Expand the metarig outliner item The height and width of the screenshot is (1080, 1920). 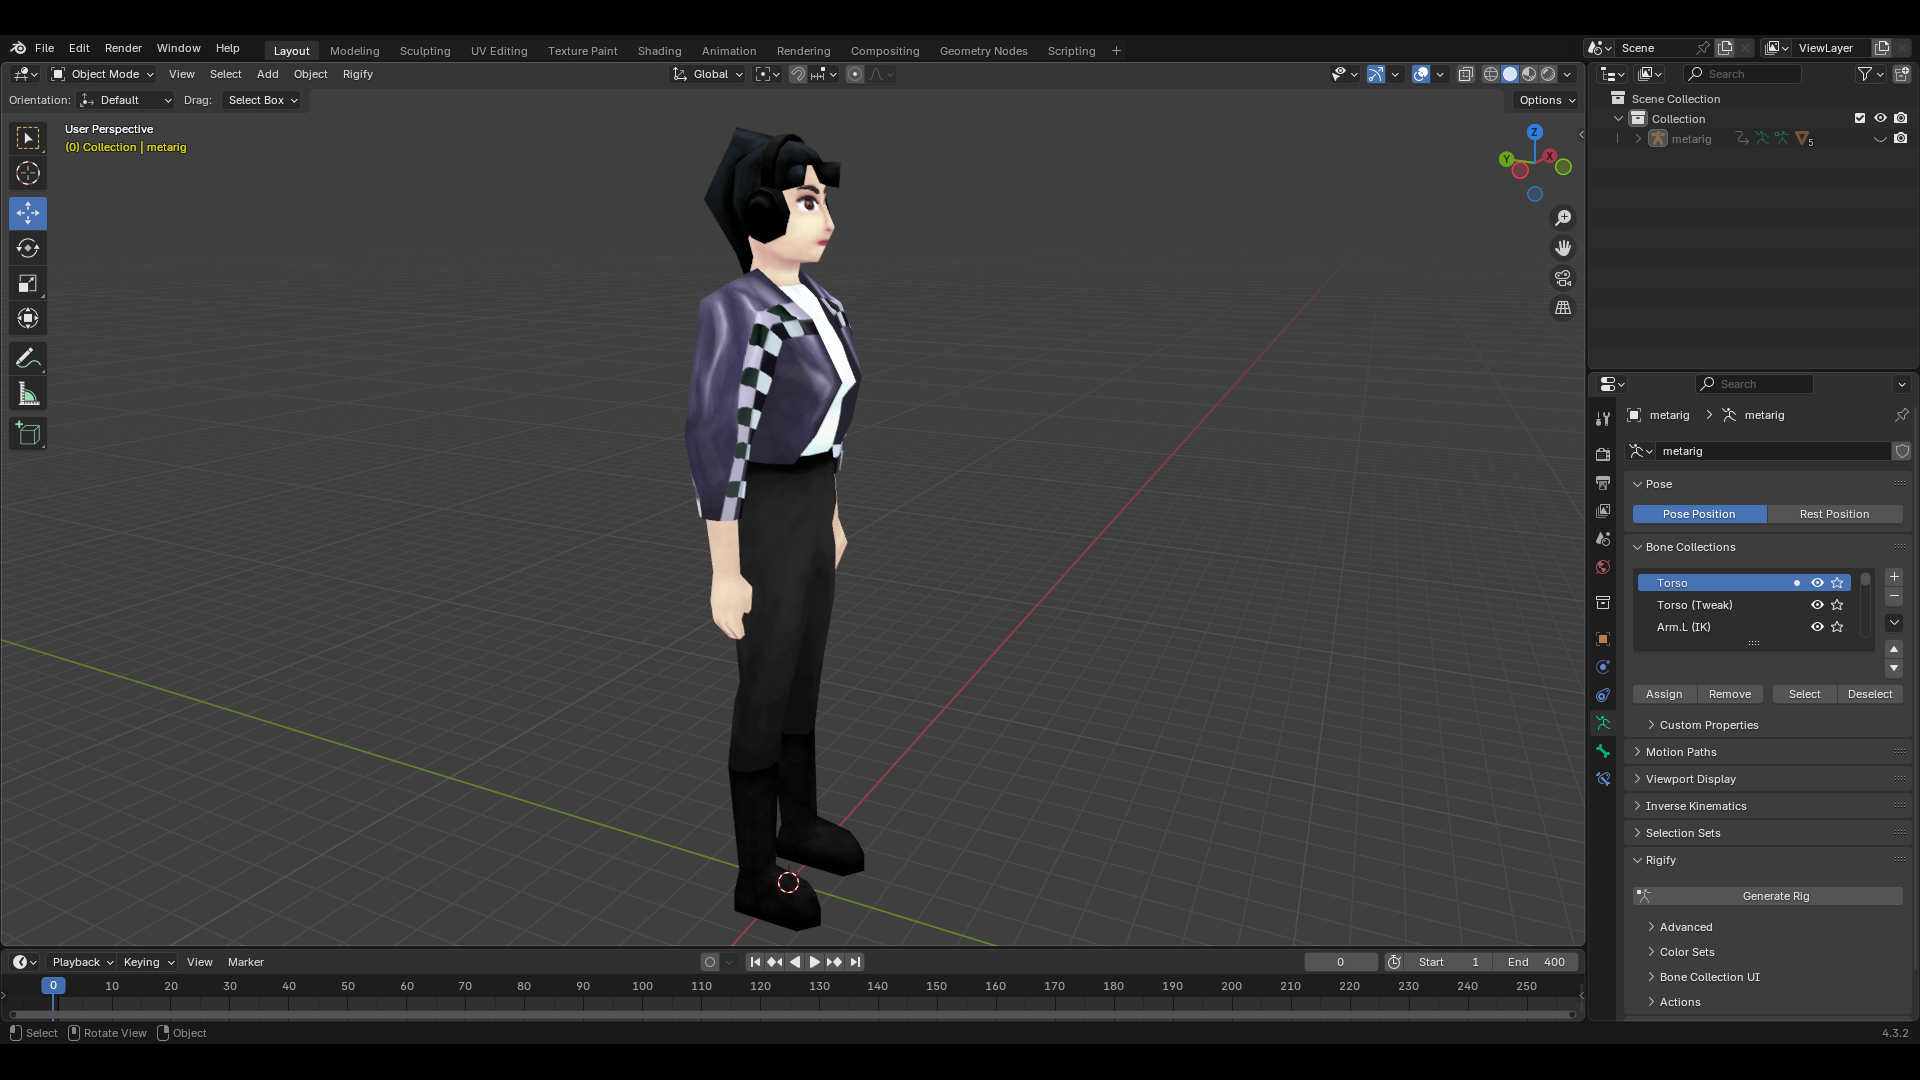(x=1638, y=139)
